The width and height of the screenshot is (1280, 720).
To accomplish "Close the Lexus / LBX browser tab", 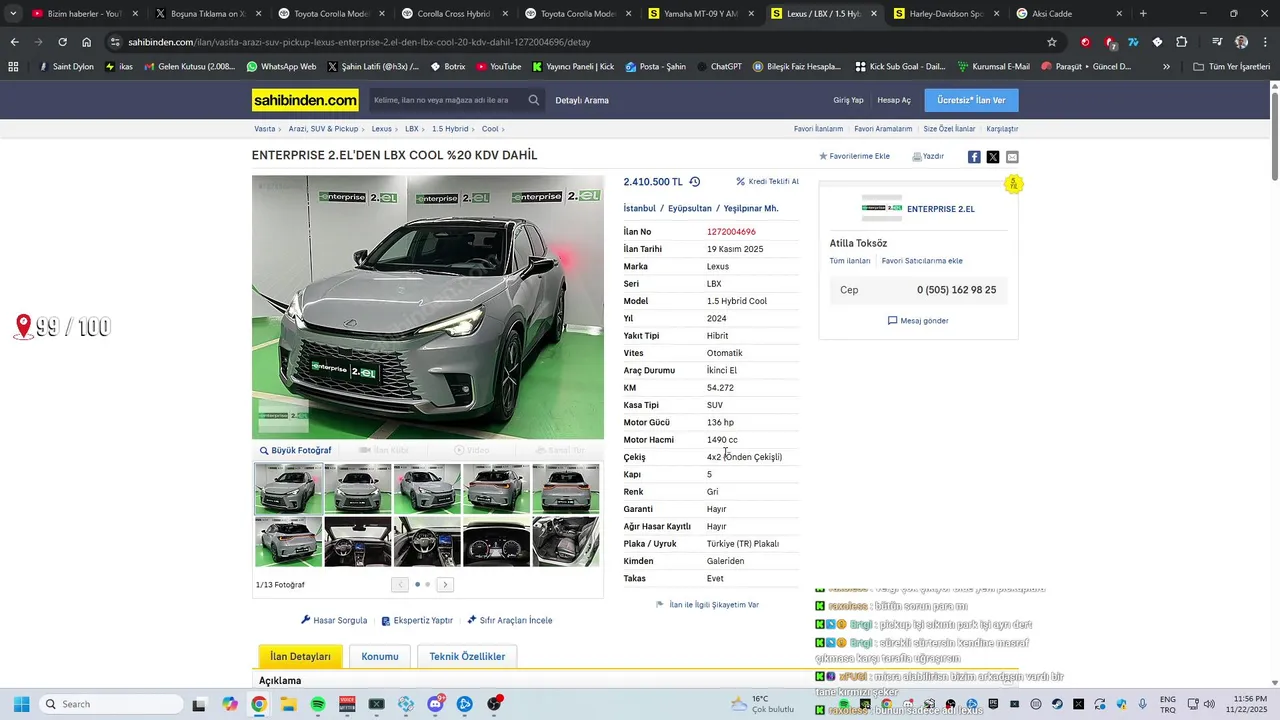I will tap(874, 14).
